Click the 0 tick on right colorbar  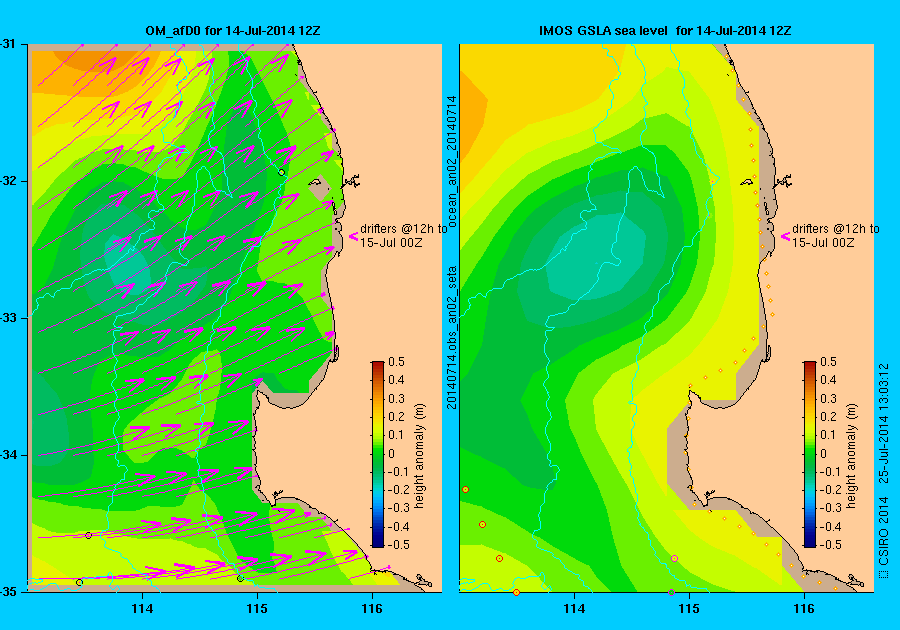pyautogui.click(x=824, y=453)
